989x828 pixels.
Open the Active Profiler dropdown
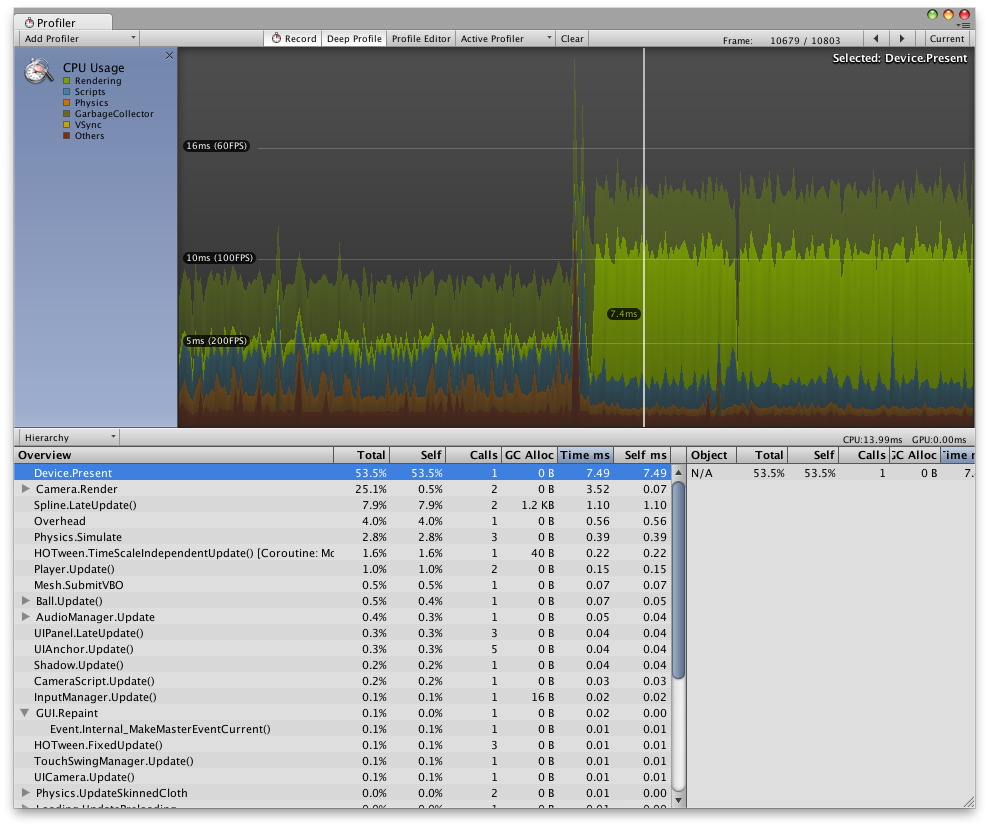(x=505, y=39)
